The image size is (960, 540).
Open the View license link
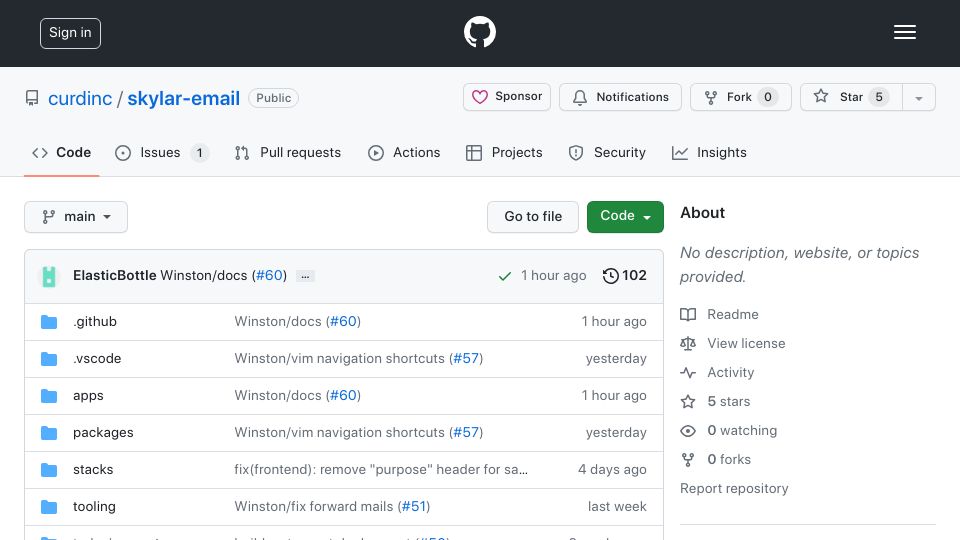pyautogui.click(x=746, y=343)
